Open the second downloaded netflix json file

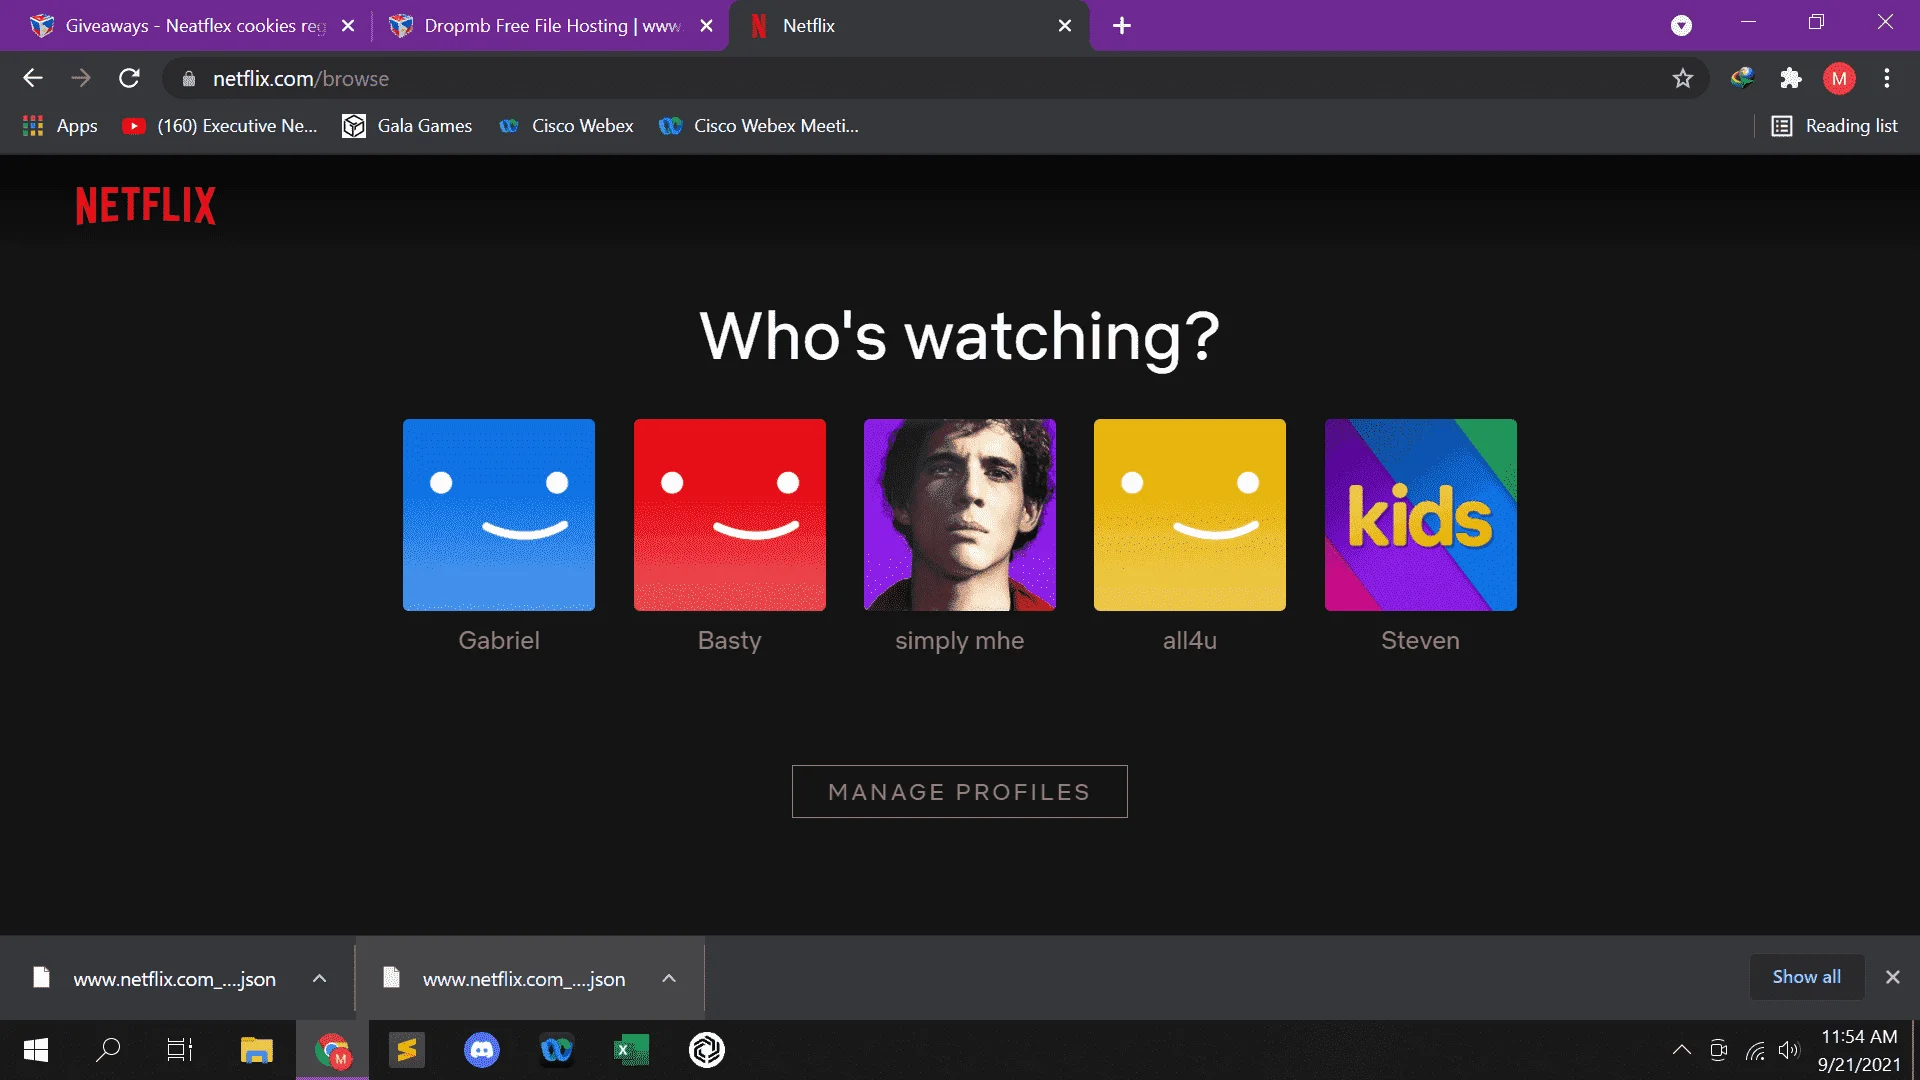coord(506,979)
